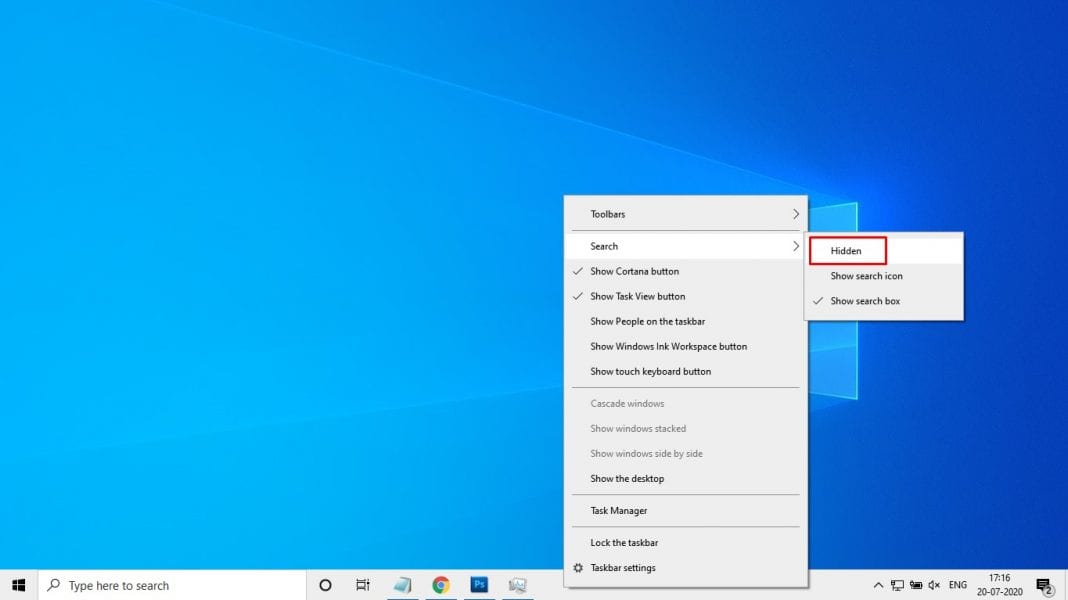The image size is (1068, 600).
Task: Choose Hidden to hide search
Action: [x=846, y=250]
